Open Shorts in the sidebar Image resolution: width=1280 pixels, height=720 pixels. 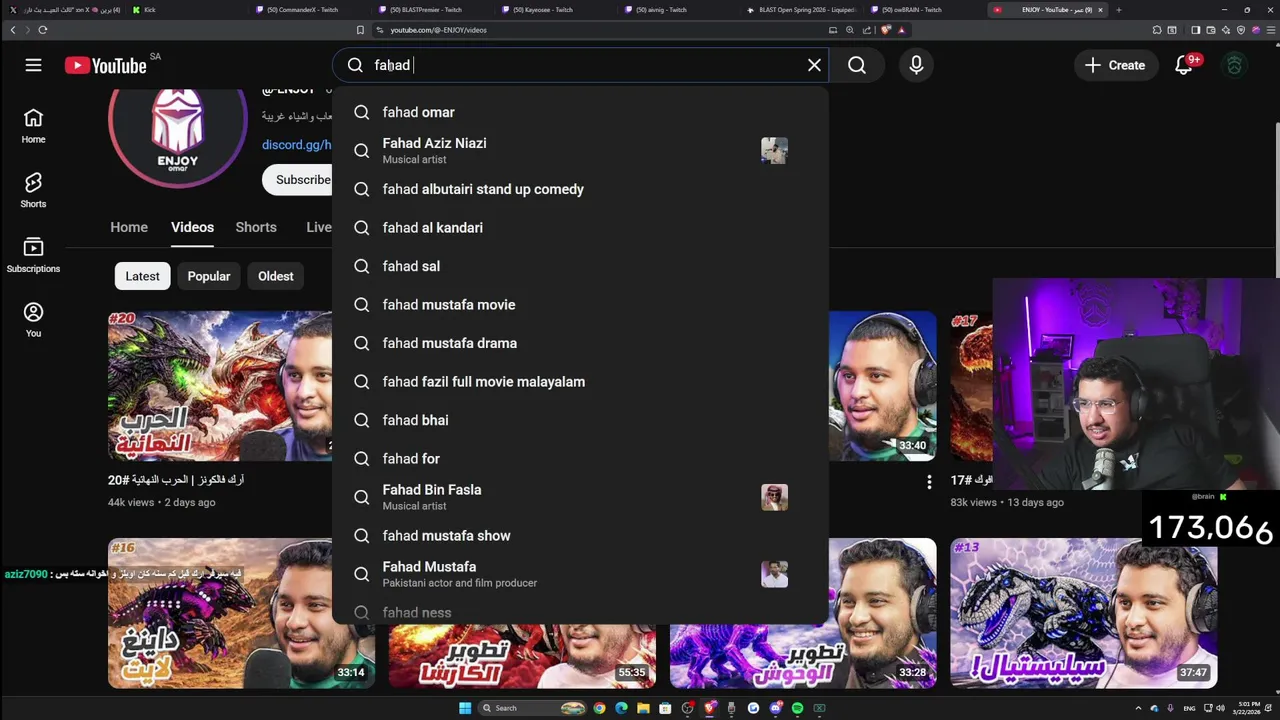[x=33, y=190]
